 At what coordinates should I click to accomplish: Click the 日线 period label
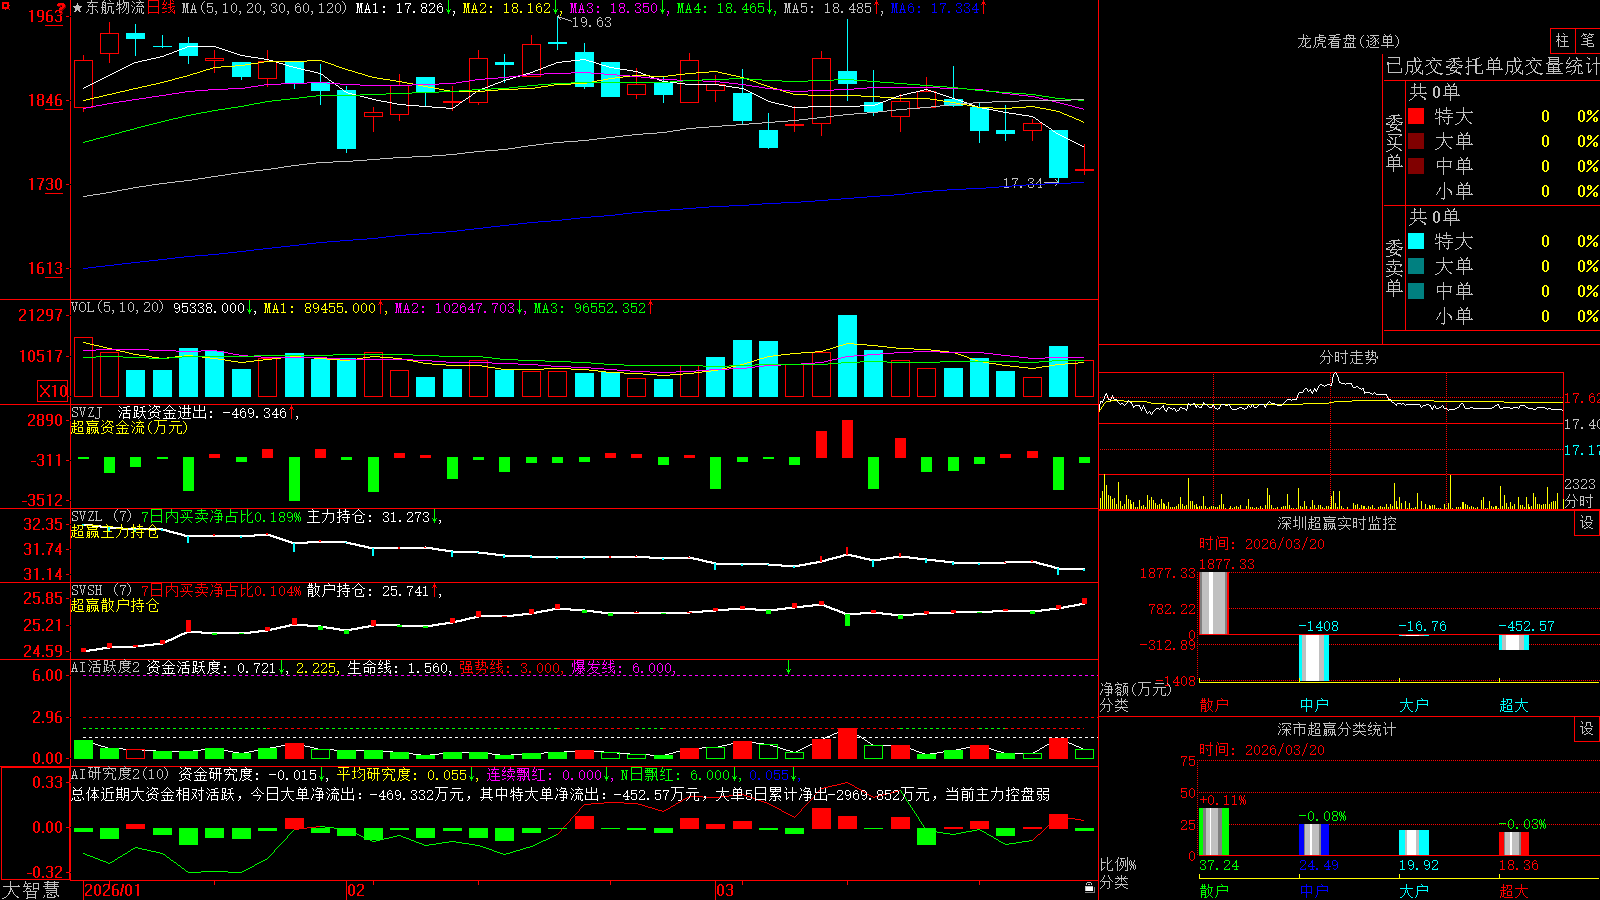coord(161,8)
